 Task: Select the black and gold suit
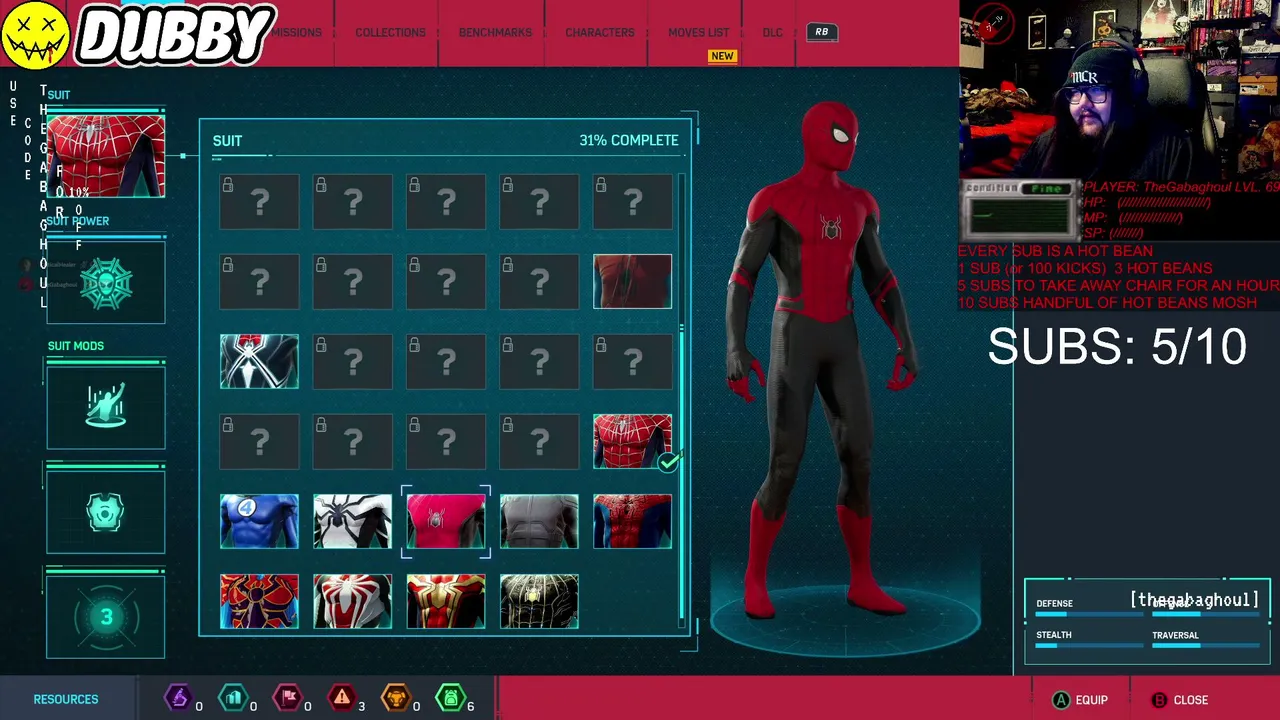pyautogui.click(x=539, y=601)
